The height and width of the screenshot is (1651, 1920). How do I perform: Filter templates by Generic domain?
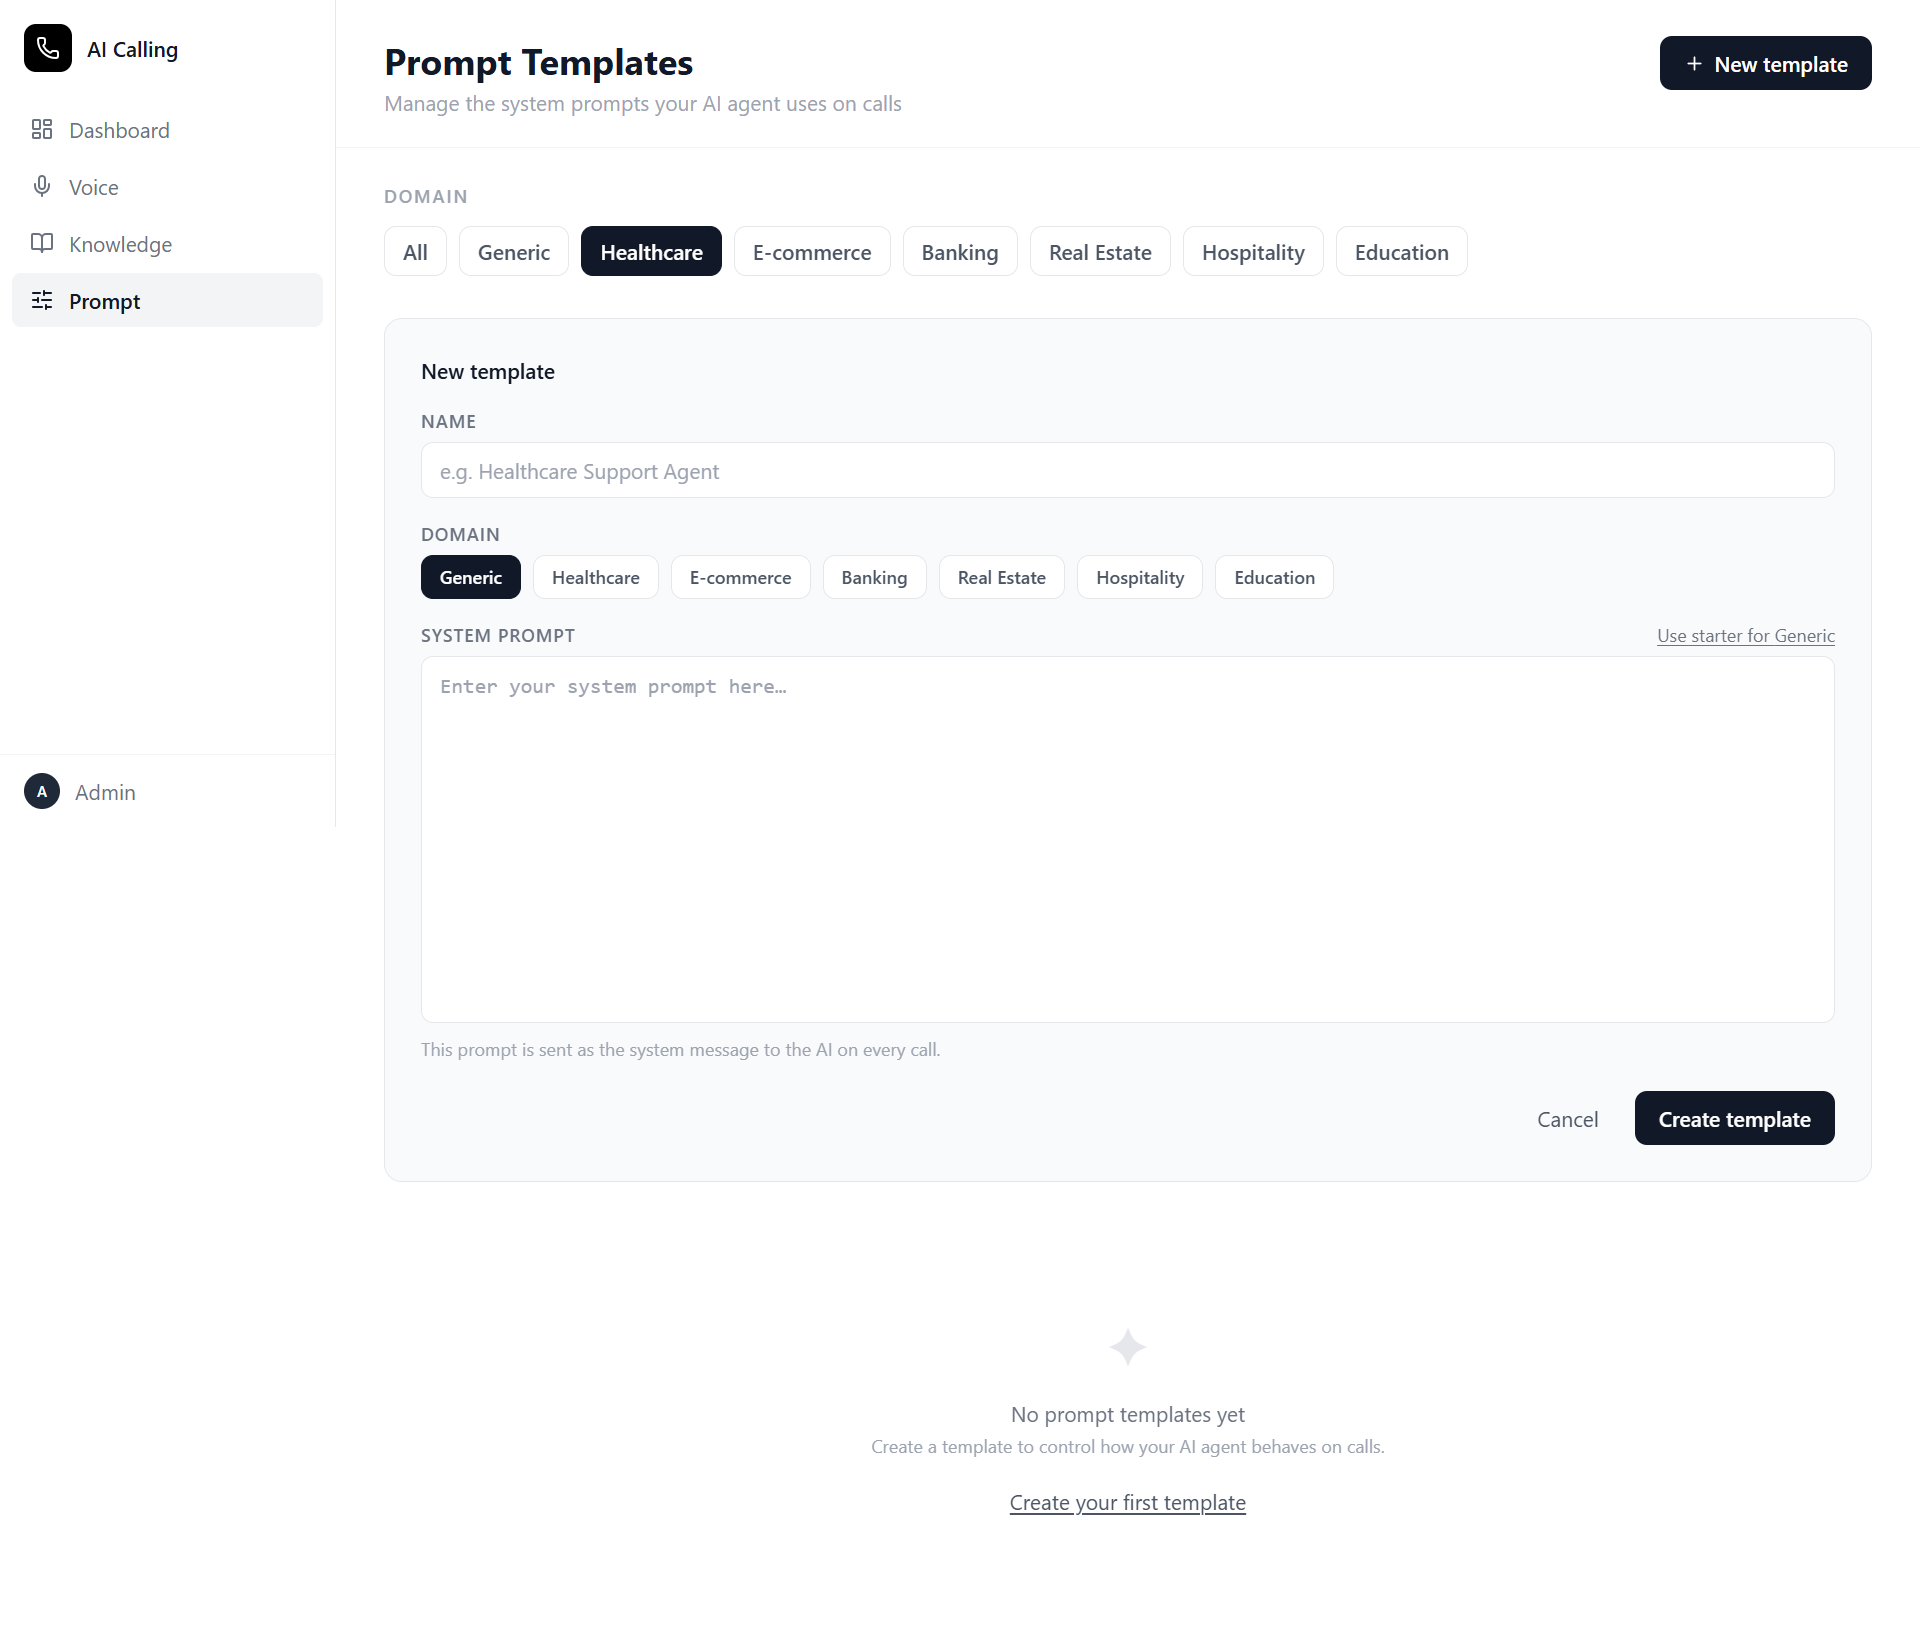coord(514,252)
